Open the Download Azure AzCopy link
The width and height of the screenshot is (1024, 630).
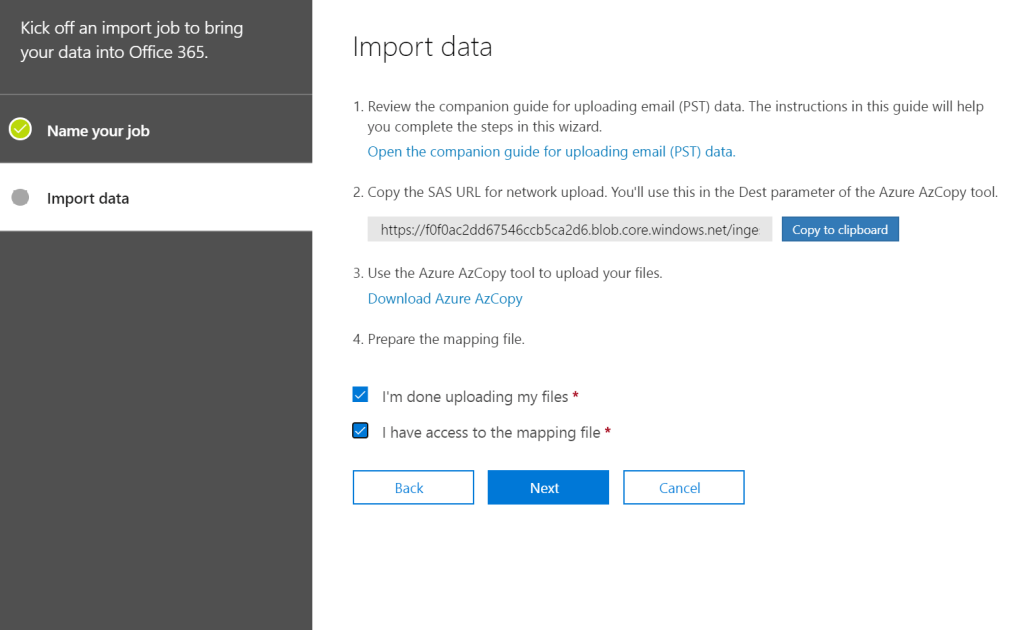(x=445, y=299)
